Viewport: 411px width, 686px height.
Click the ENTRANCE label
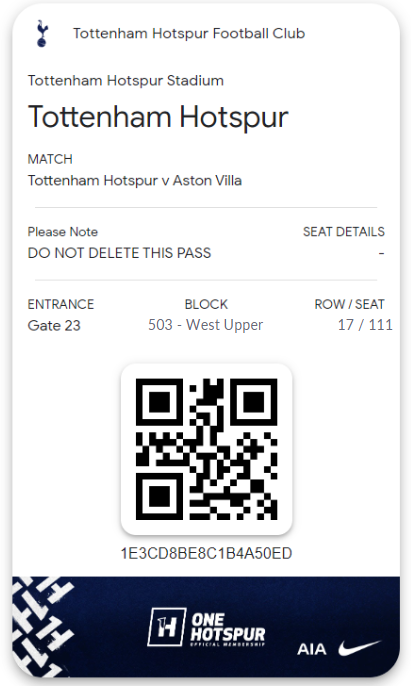point(61,304)
